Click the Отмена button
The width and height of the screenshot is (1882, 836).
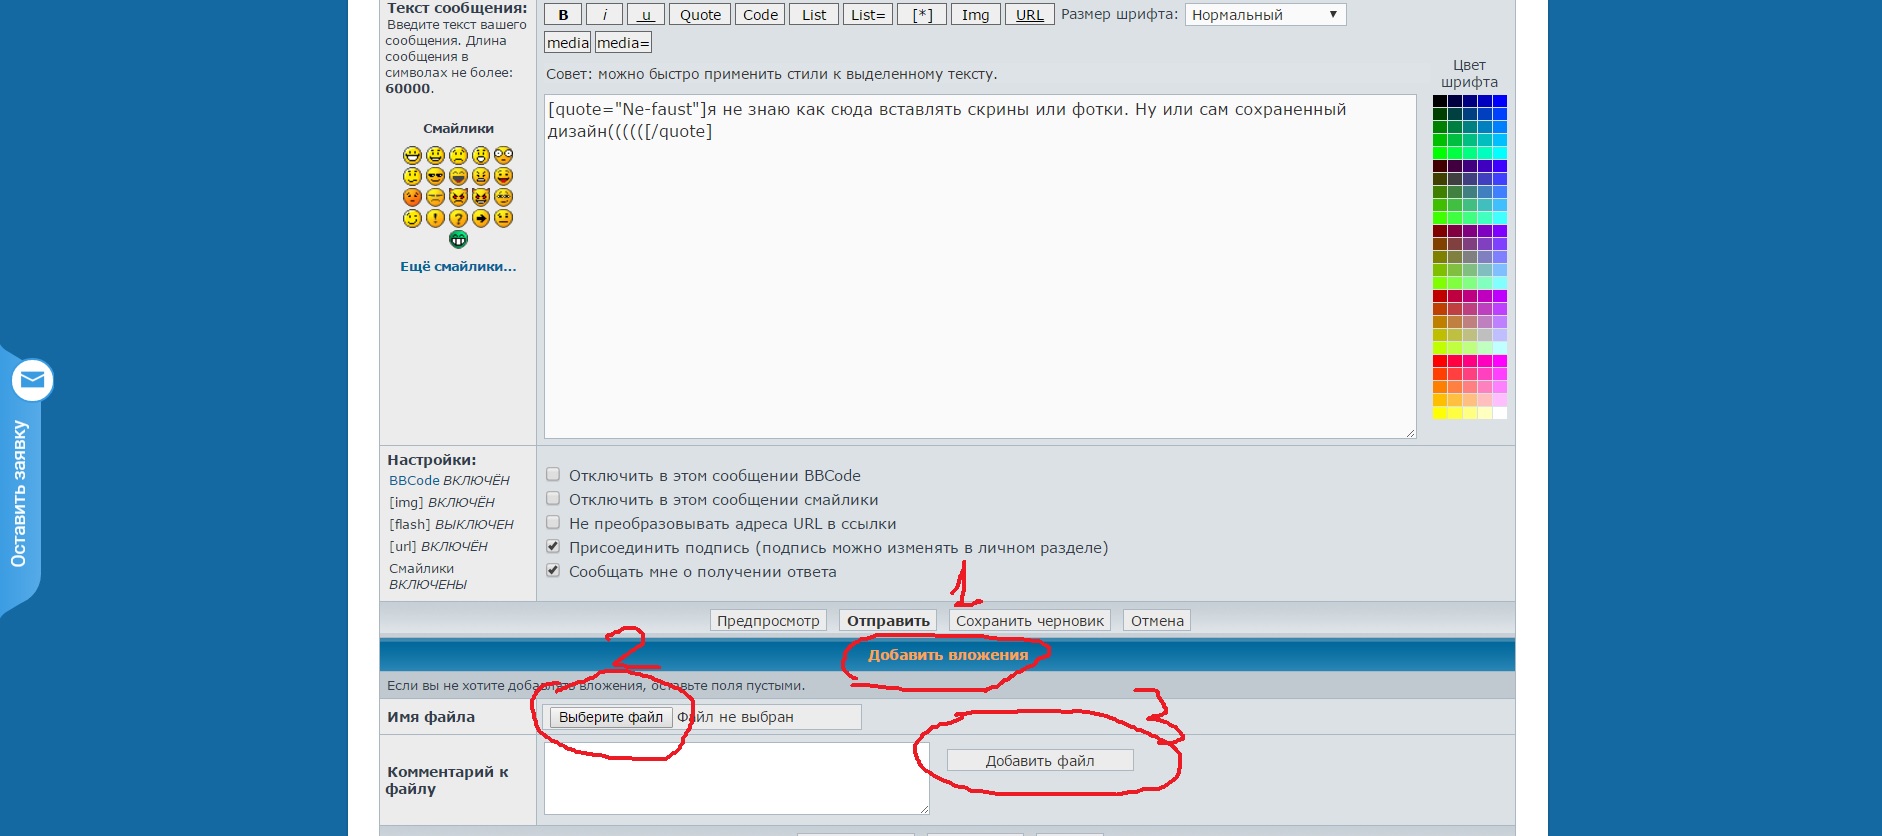click(1157, 621)
